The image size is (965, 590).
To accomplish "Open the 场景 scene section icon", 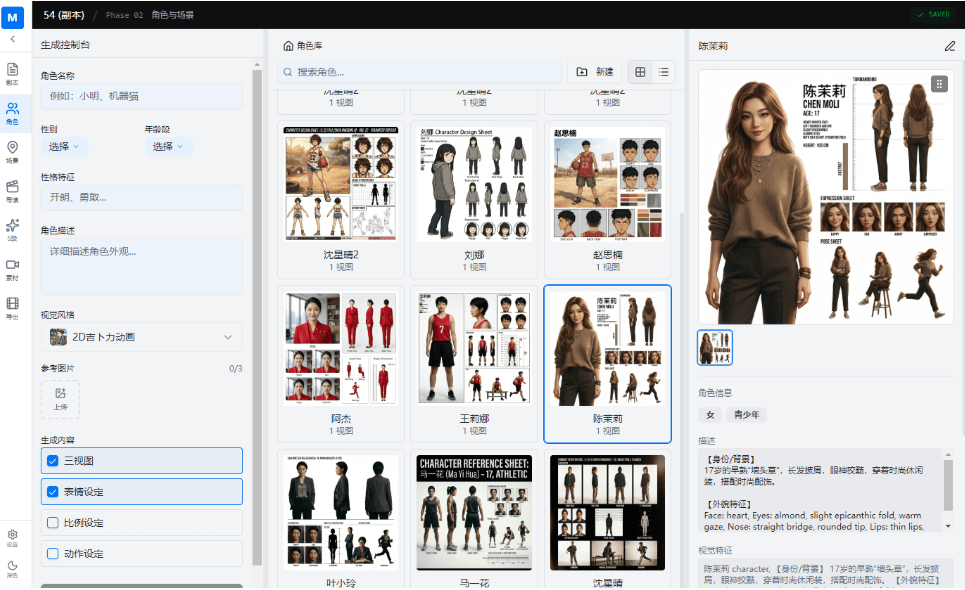I will coord(12,151).
